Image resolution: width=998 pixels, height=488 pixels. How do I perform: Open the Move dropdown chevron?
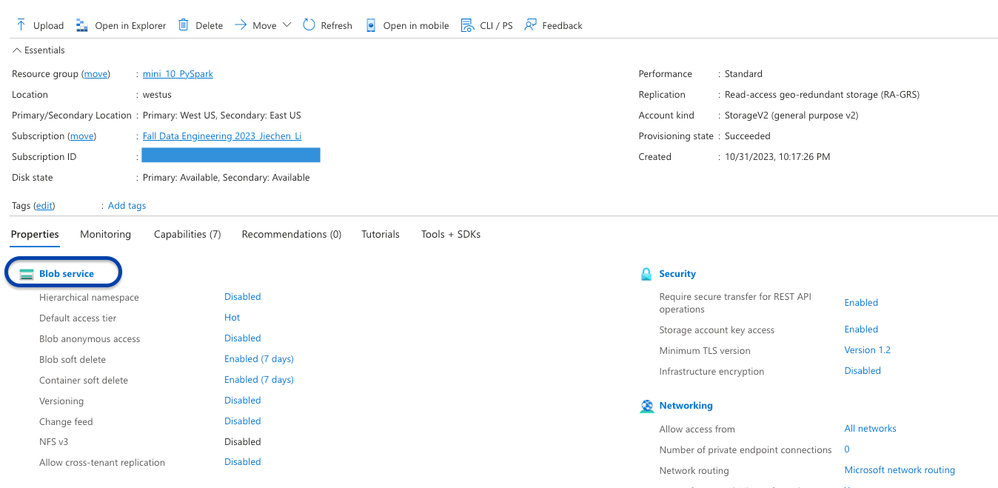click(286, 25)
